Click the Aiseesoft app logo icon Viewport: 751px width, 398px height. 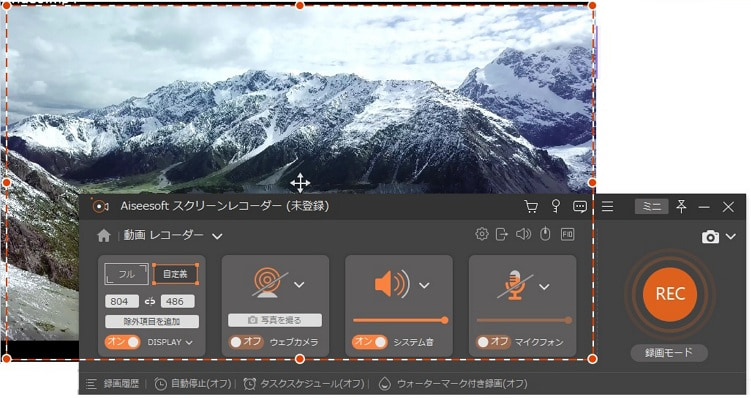pos(100,206)
